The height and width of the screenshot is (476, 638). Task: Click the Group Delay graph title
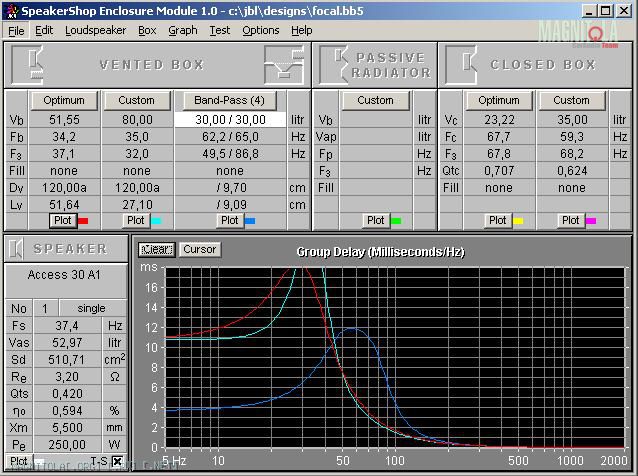coord(380,252)
